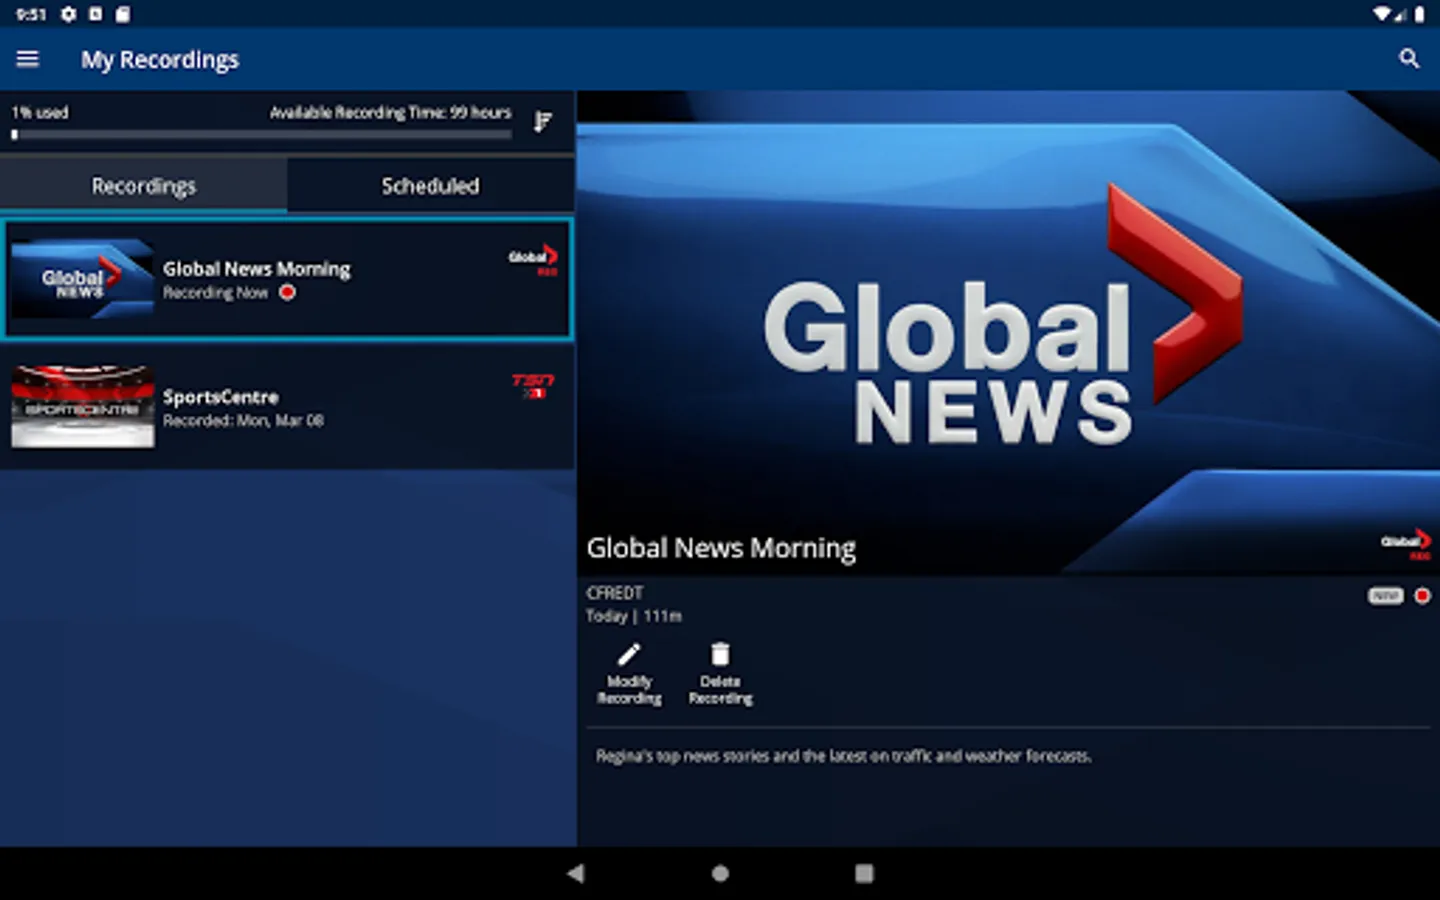This screenshot has height=900, width=1440.
Task: Tap the Global channel logo on Global News Morning row
Action: [x=533, y=259]
